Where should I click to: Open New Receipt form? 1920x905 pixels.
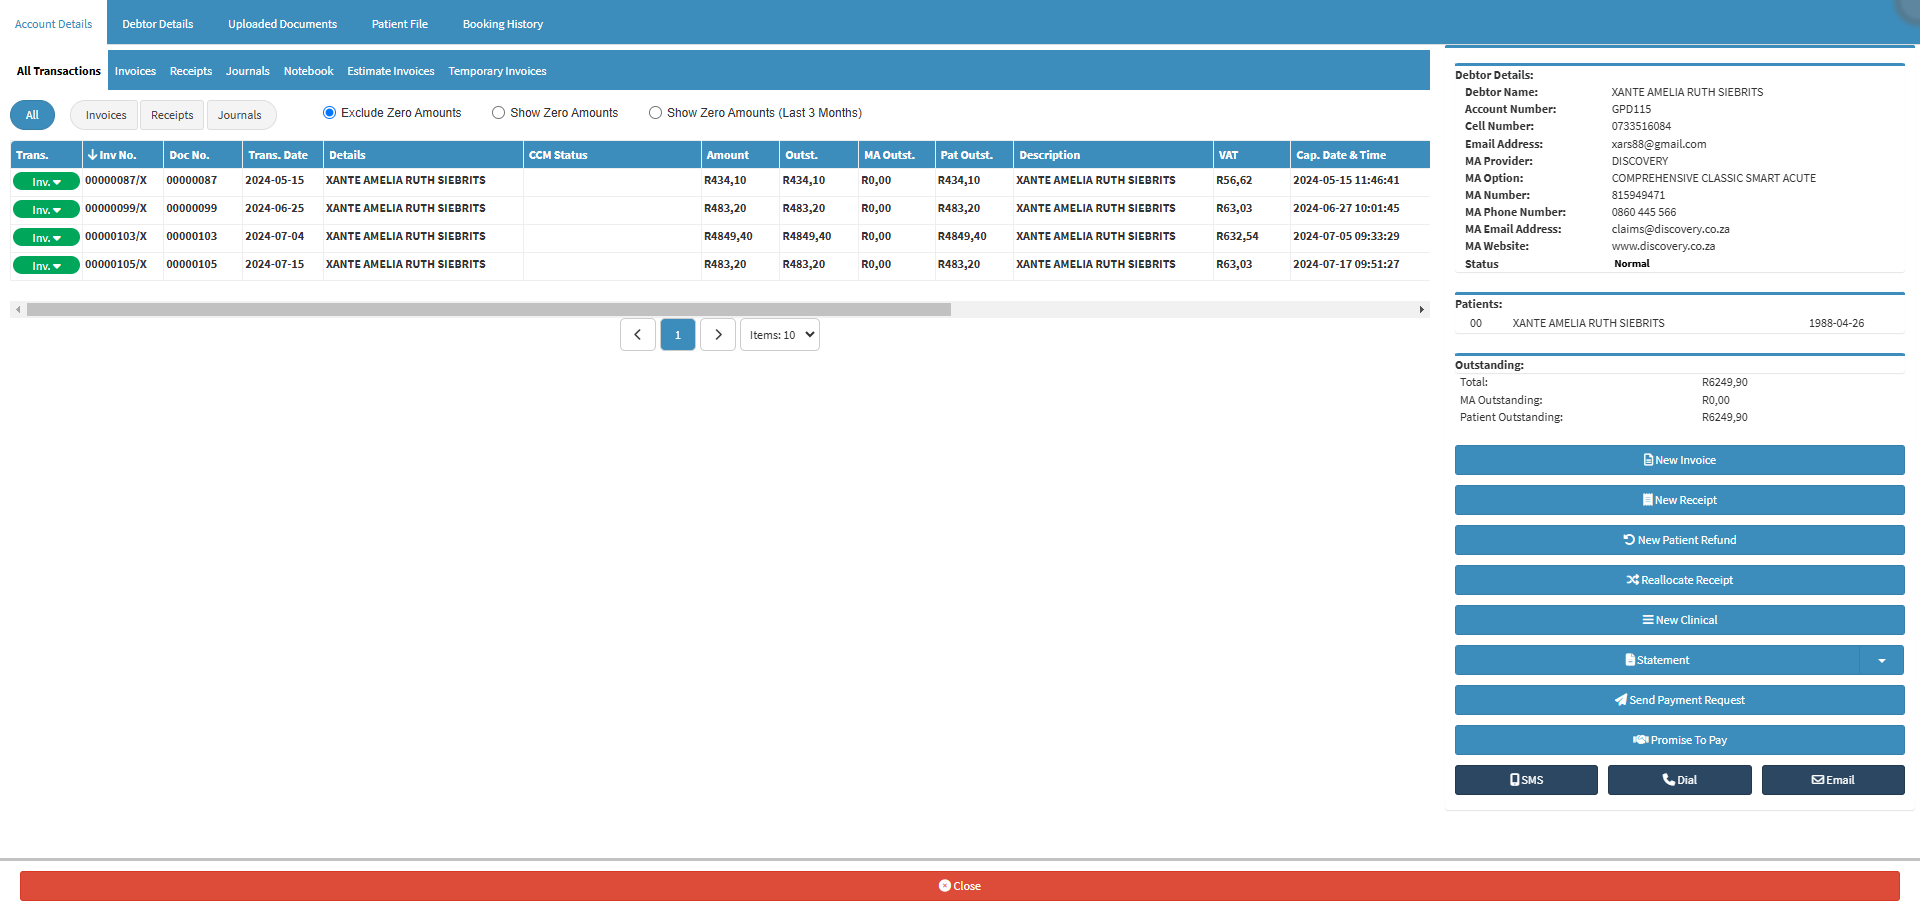1679,500
